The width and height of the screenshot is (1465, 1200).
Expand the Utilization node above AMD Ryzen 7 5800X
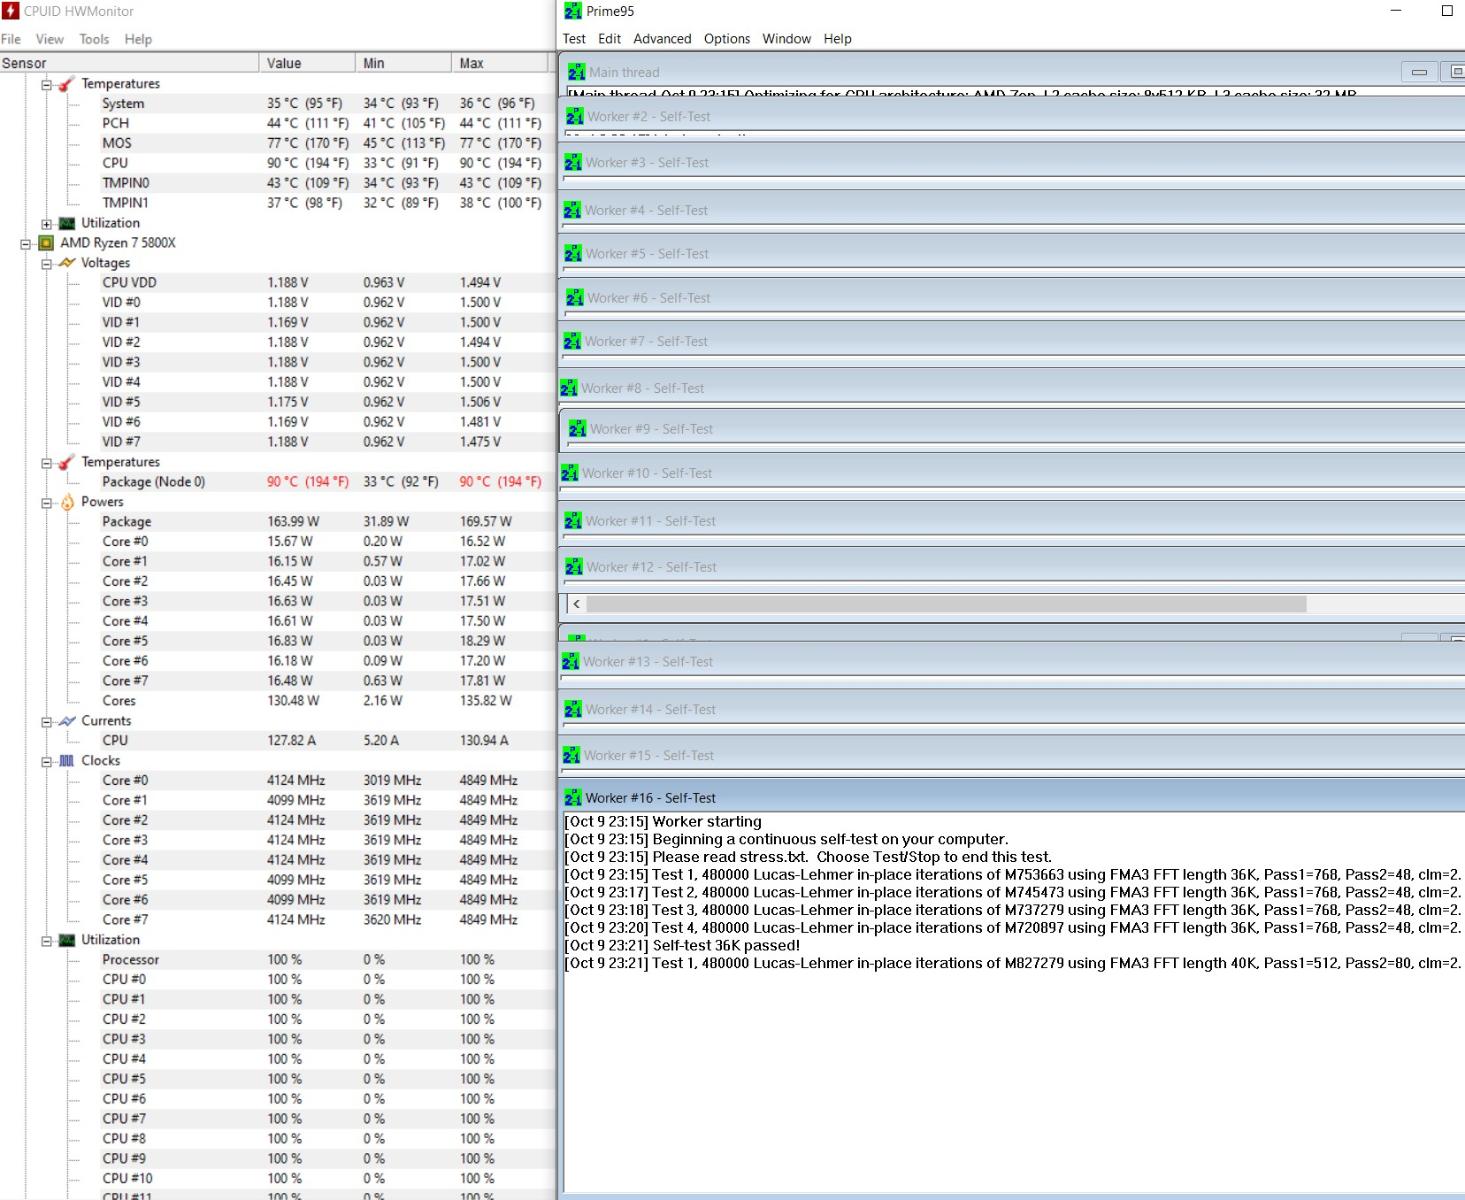(x=46, y=224)
